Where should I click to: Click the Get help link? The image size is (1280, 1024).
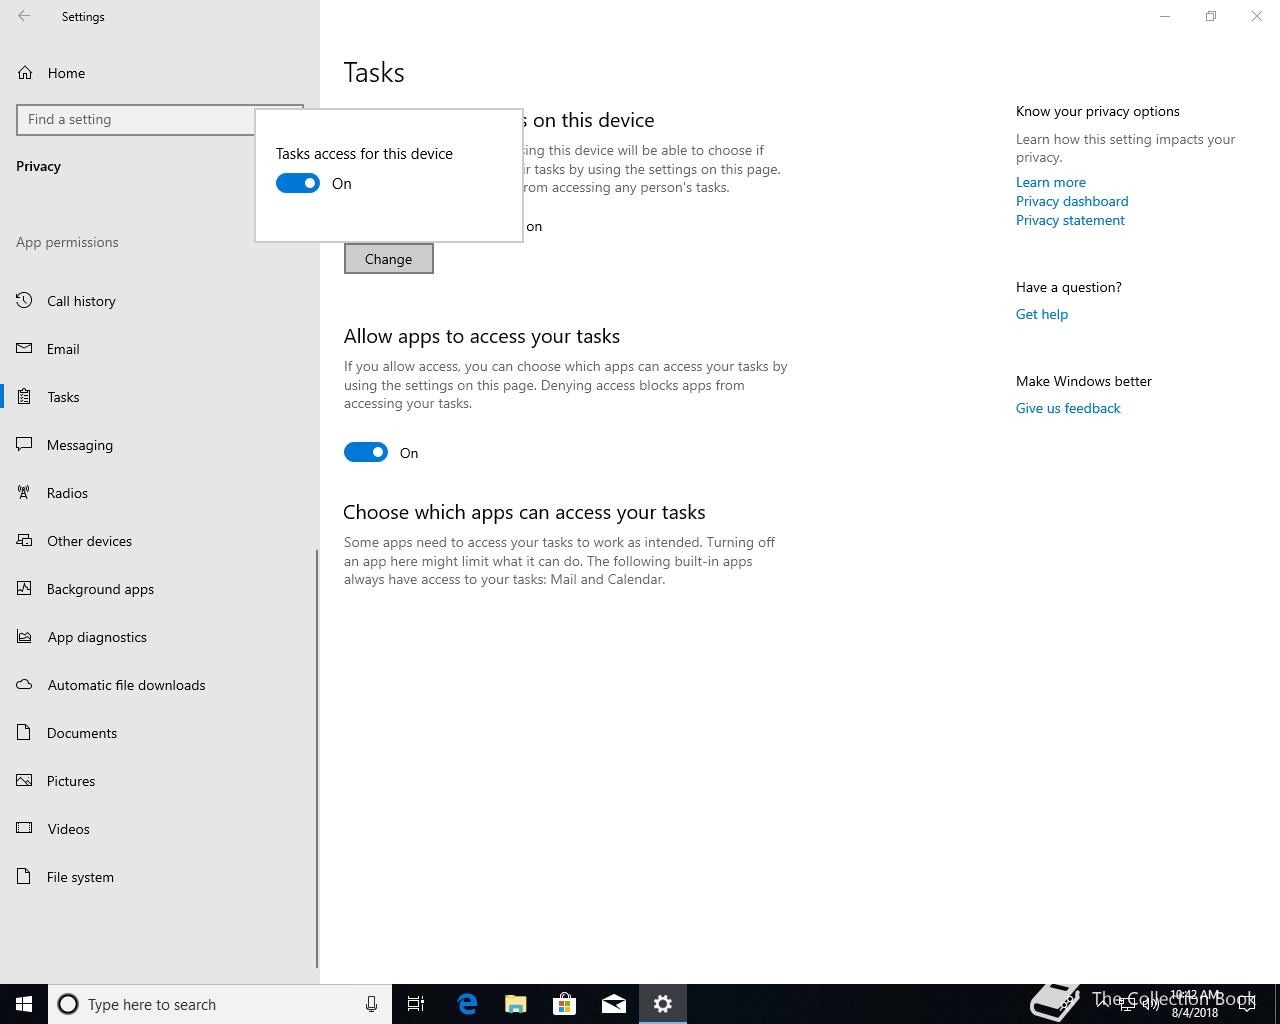pos(1042,314)
